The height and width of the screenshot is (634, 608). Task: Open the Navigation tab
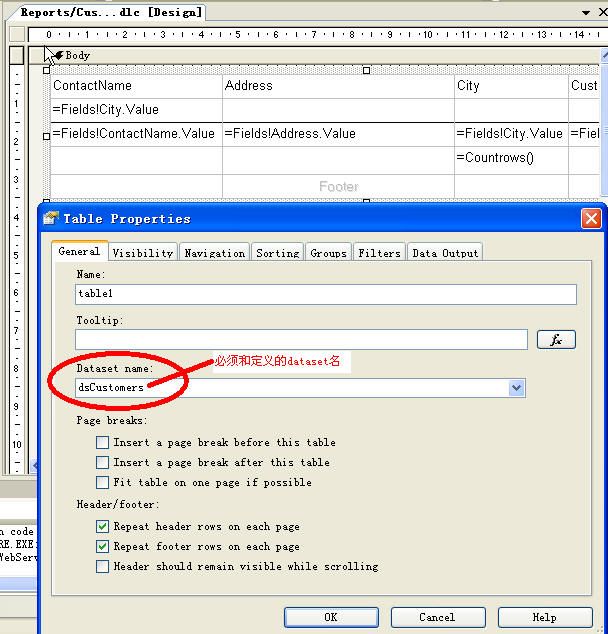click(x=214, y=253)
